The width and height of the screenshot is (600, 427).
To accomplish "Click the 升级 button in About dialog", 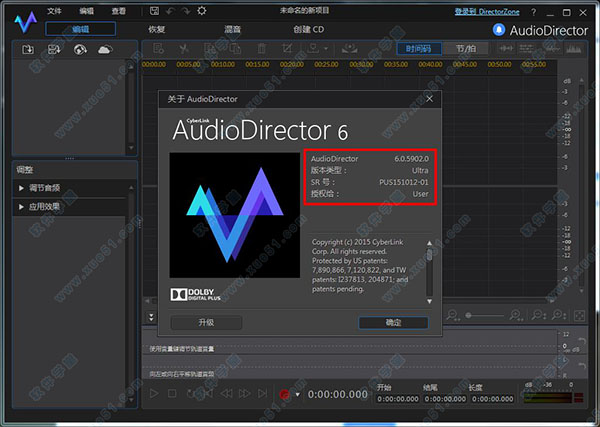I will pyautogui.click(x=206, y=323).
